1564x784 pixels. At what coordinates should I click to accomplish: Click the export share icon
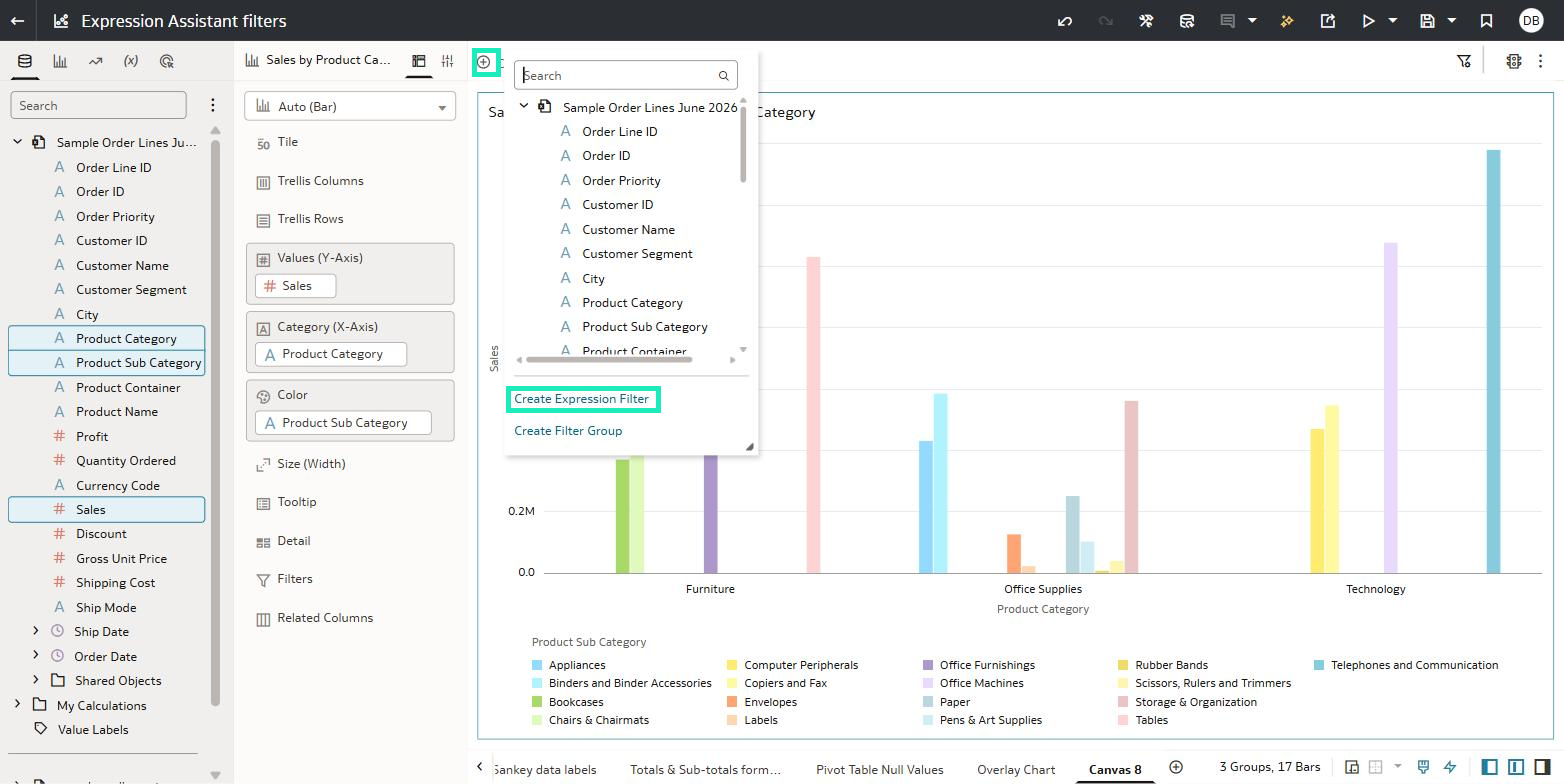pos(1328,21)
